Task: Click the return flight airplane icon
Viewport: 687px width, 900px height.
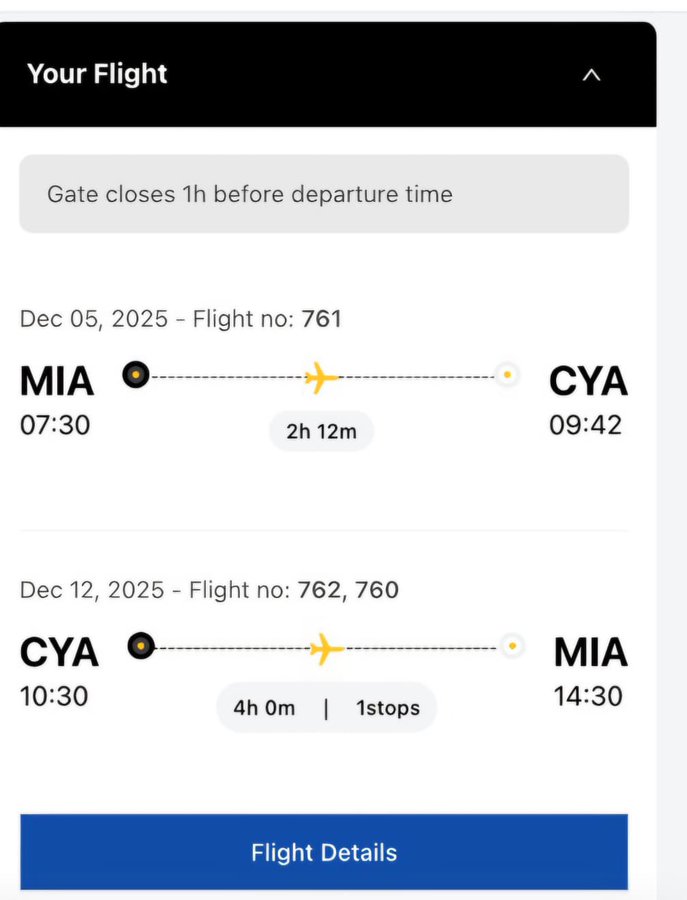Action: (x=326, y=648)
